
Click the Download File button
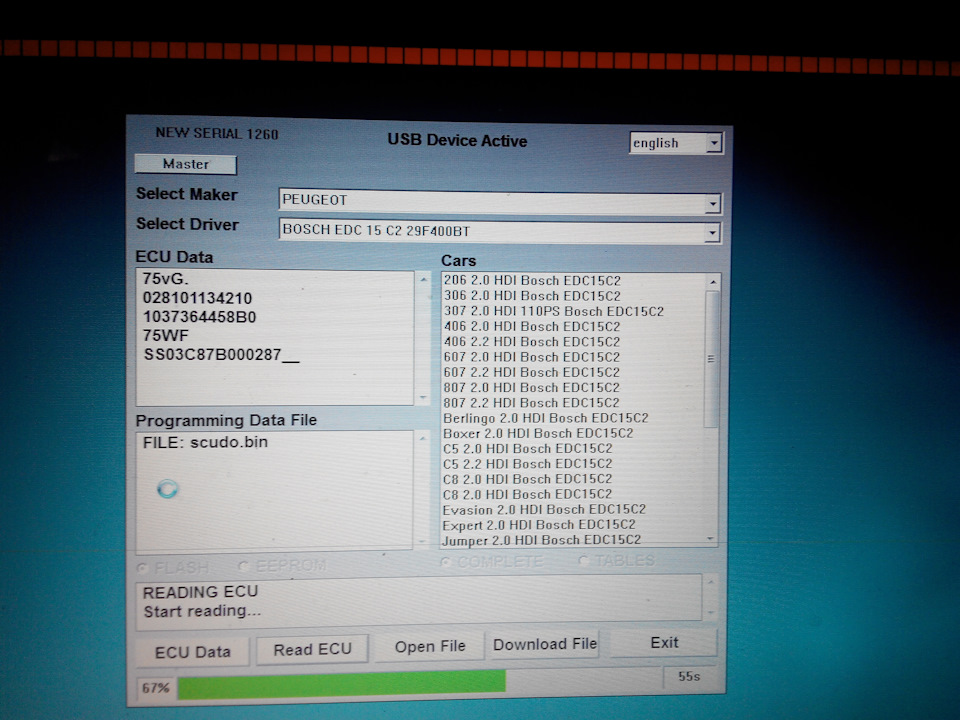(544, 644)
